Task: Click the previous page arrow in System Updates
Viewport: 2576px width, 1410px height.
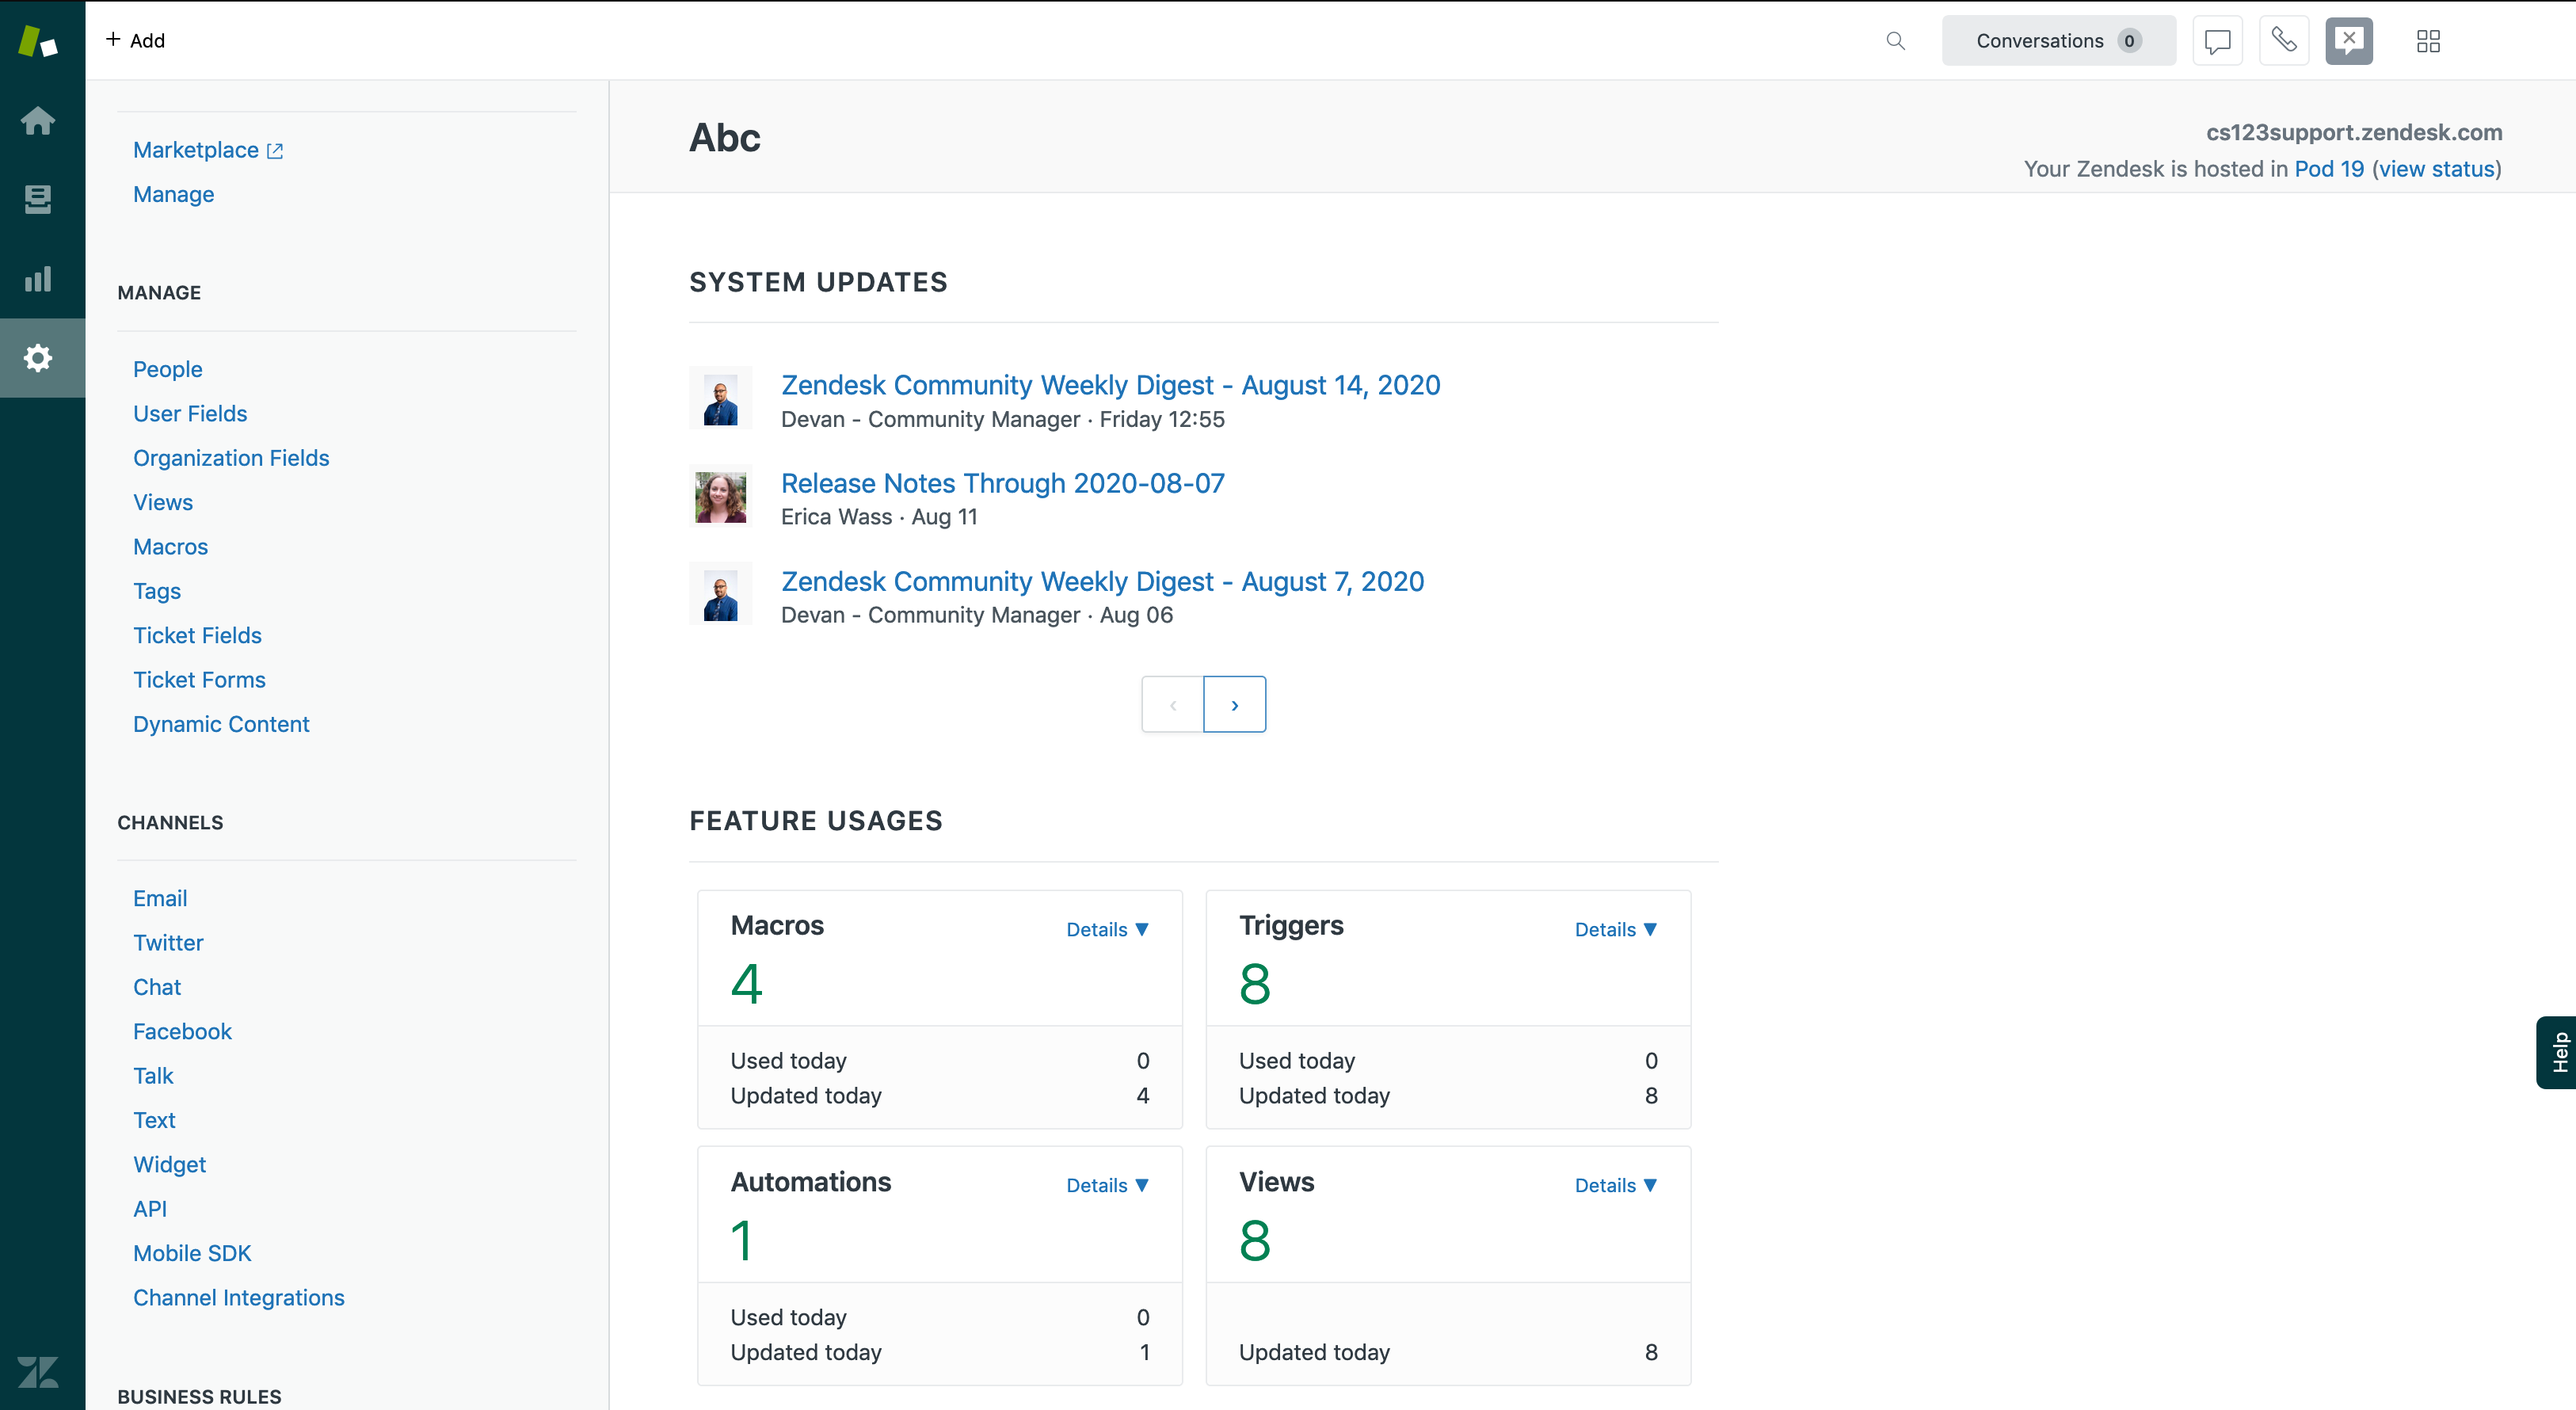Action: click(x=1172, y=704)
